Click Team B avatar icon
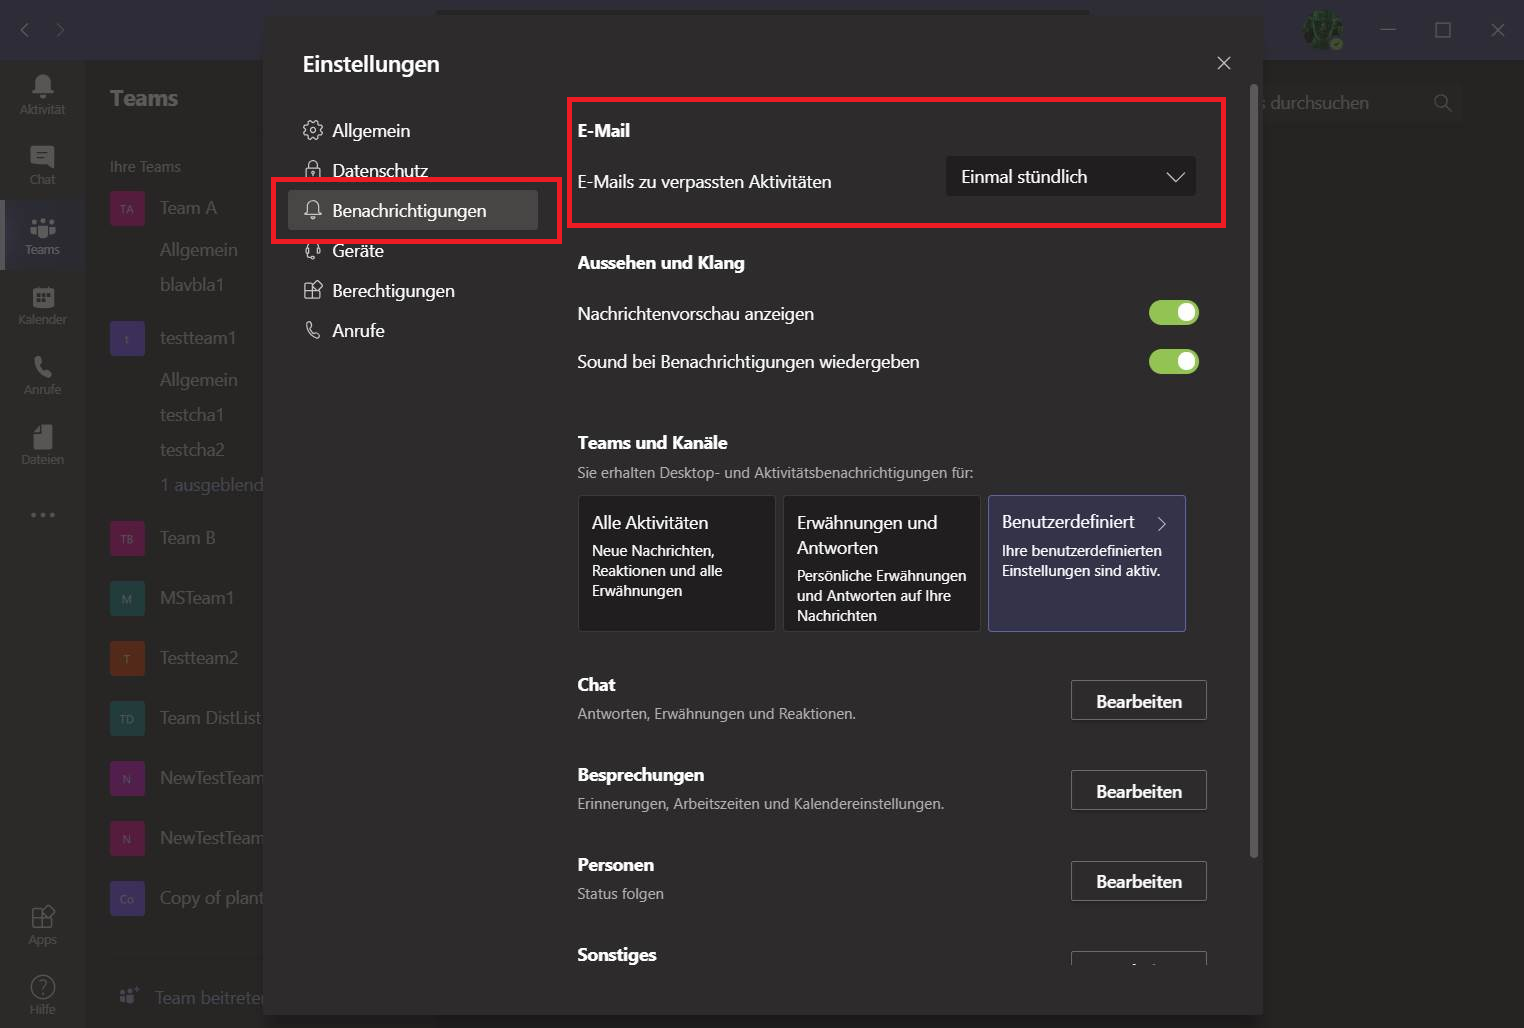 pyautogui.click(x=127, y=539)
